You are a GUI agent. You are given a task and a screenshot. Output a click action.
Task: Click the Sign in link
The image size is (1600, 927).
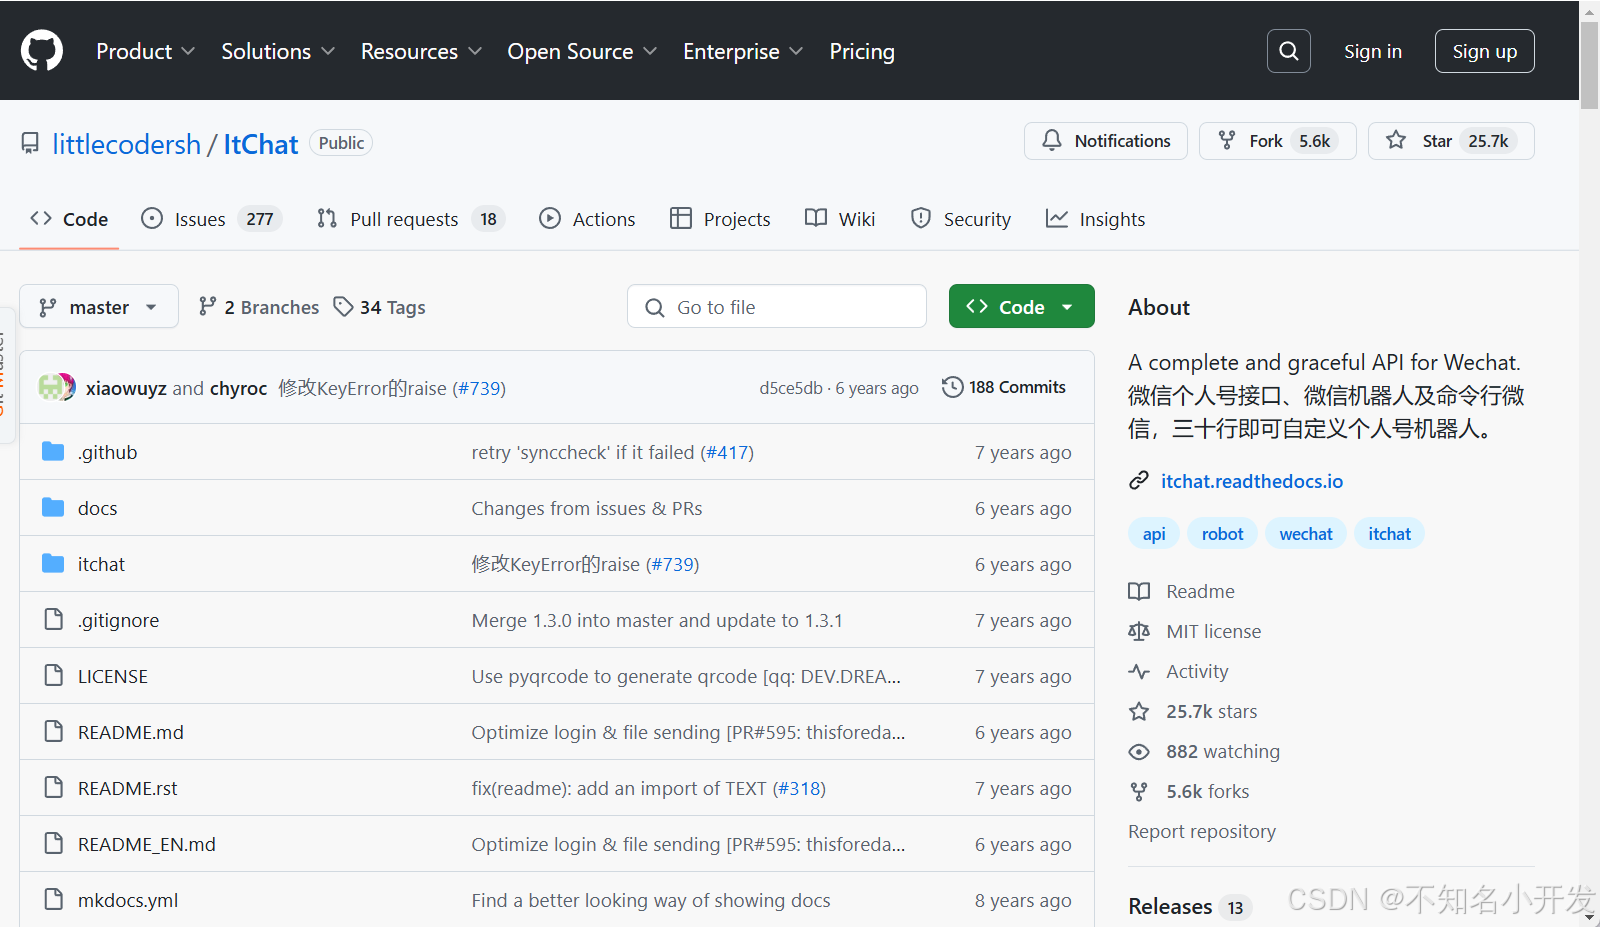(1372, 51)
